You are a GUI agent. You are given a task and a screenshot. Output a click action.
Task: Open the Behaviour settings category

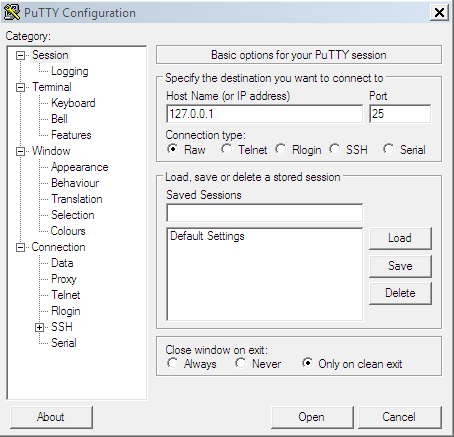click(x=75, y=183)
